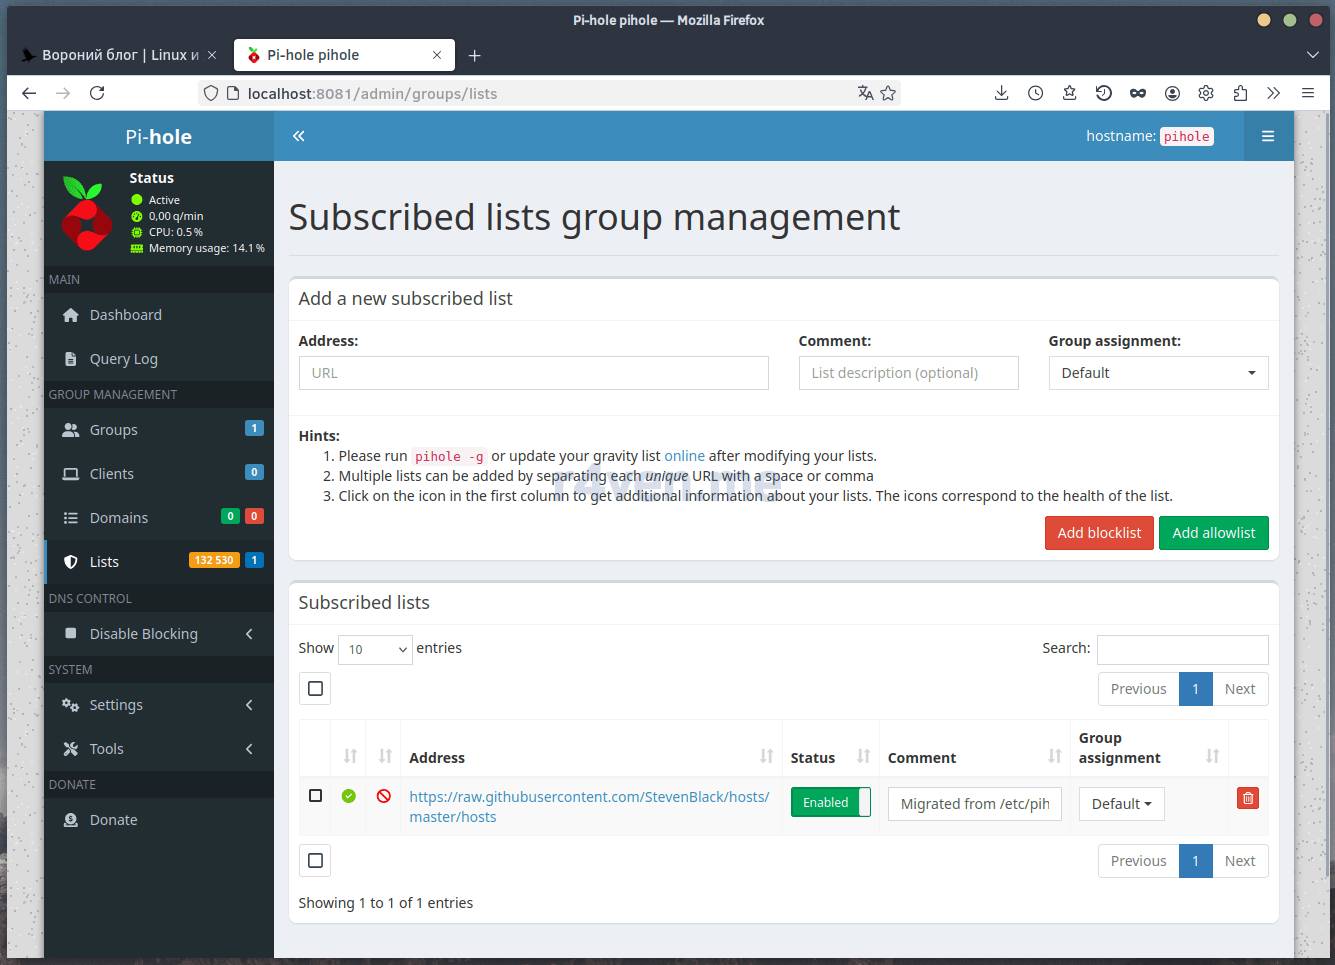Click the translate page icon in address bar
Image resolution: width=1335 pixels, height=965 pixels.
865,93
